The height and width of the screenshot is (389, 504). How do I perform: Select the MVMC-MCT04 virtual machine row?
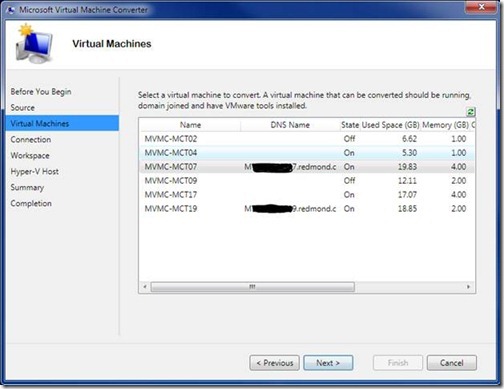tap(307, 153)
